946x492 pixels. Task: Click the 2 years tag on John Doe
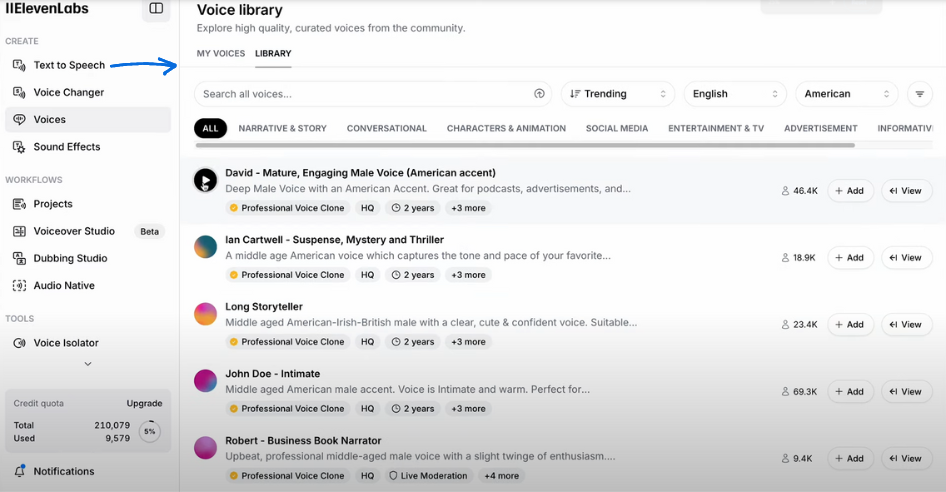click(x=413, y=409)
